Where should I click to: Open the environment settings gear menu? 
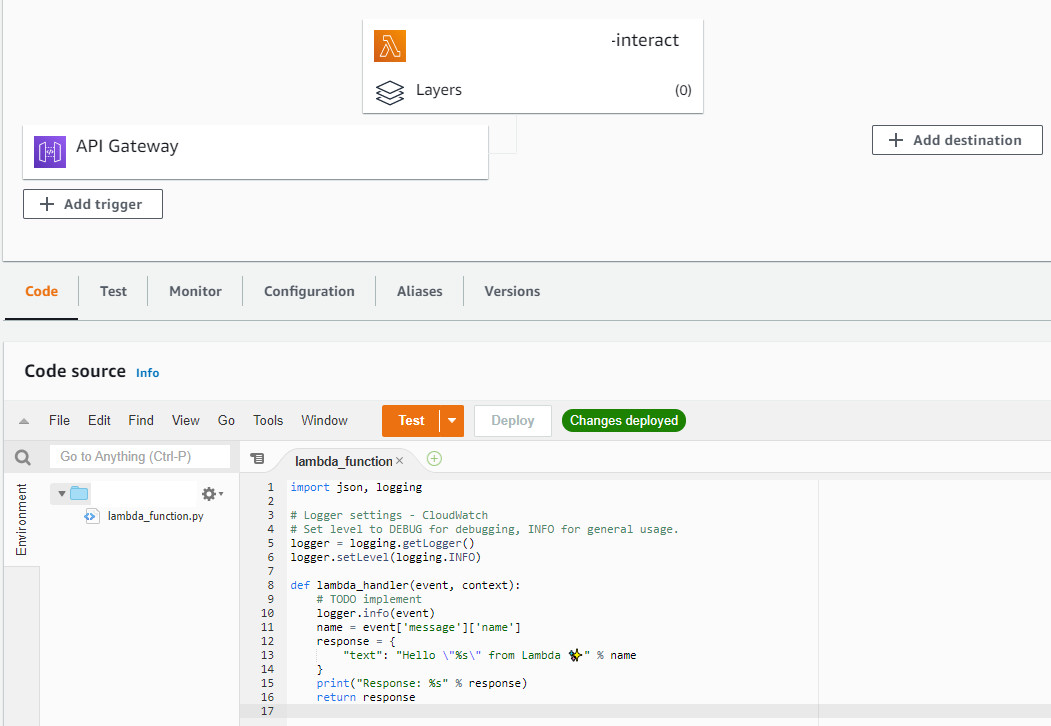(212, 494)
